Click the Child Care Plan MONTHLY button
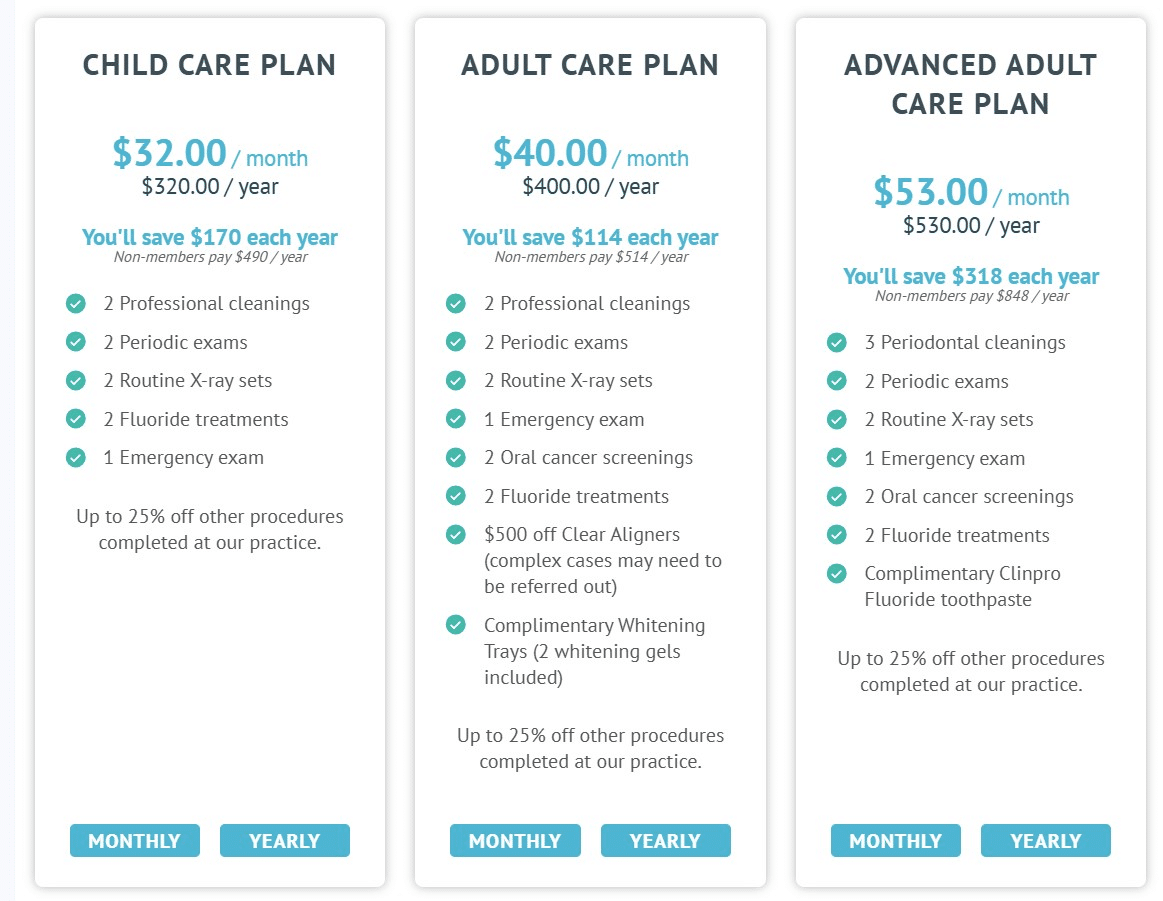This screenshot has width=1163, height=901. (134, 841)
